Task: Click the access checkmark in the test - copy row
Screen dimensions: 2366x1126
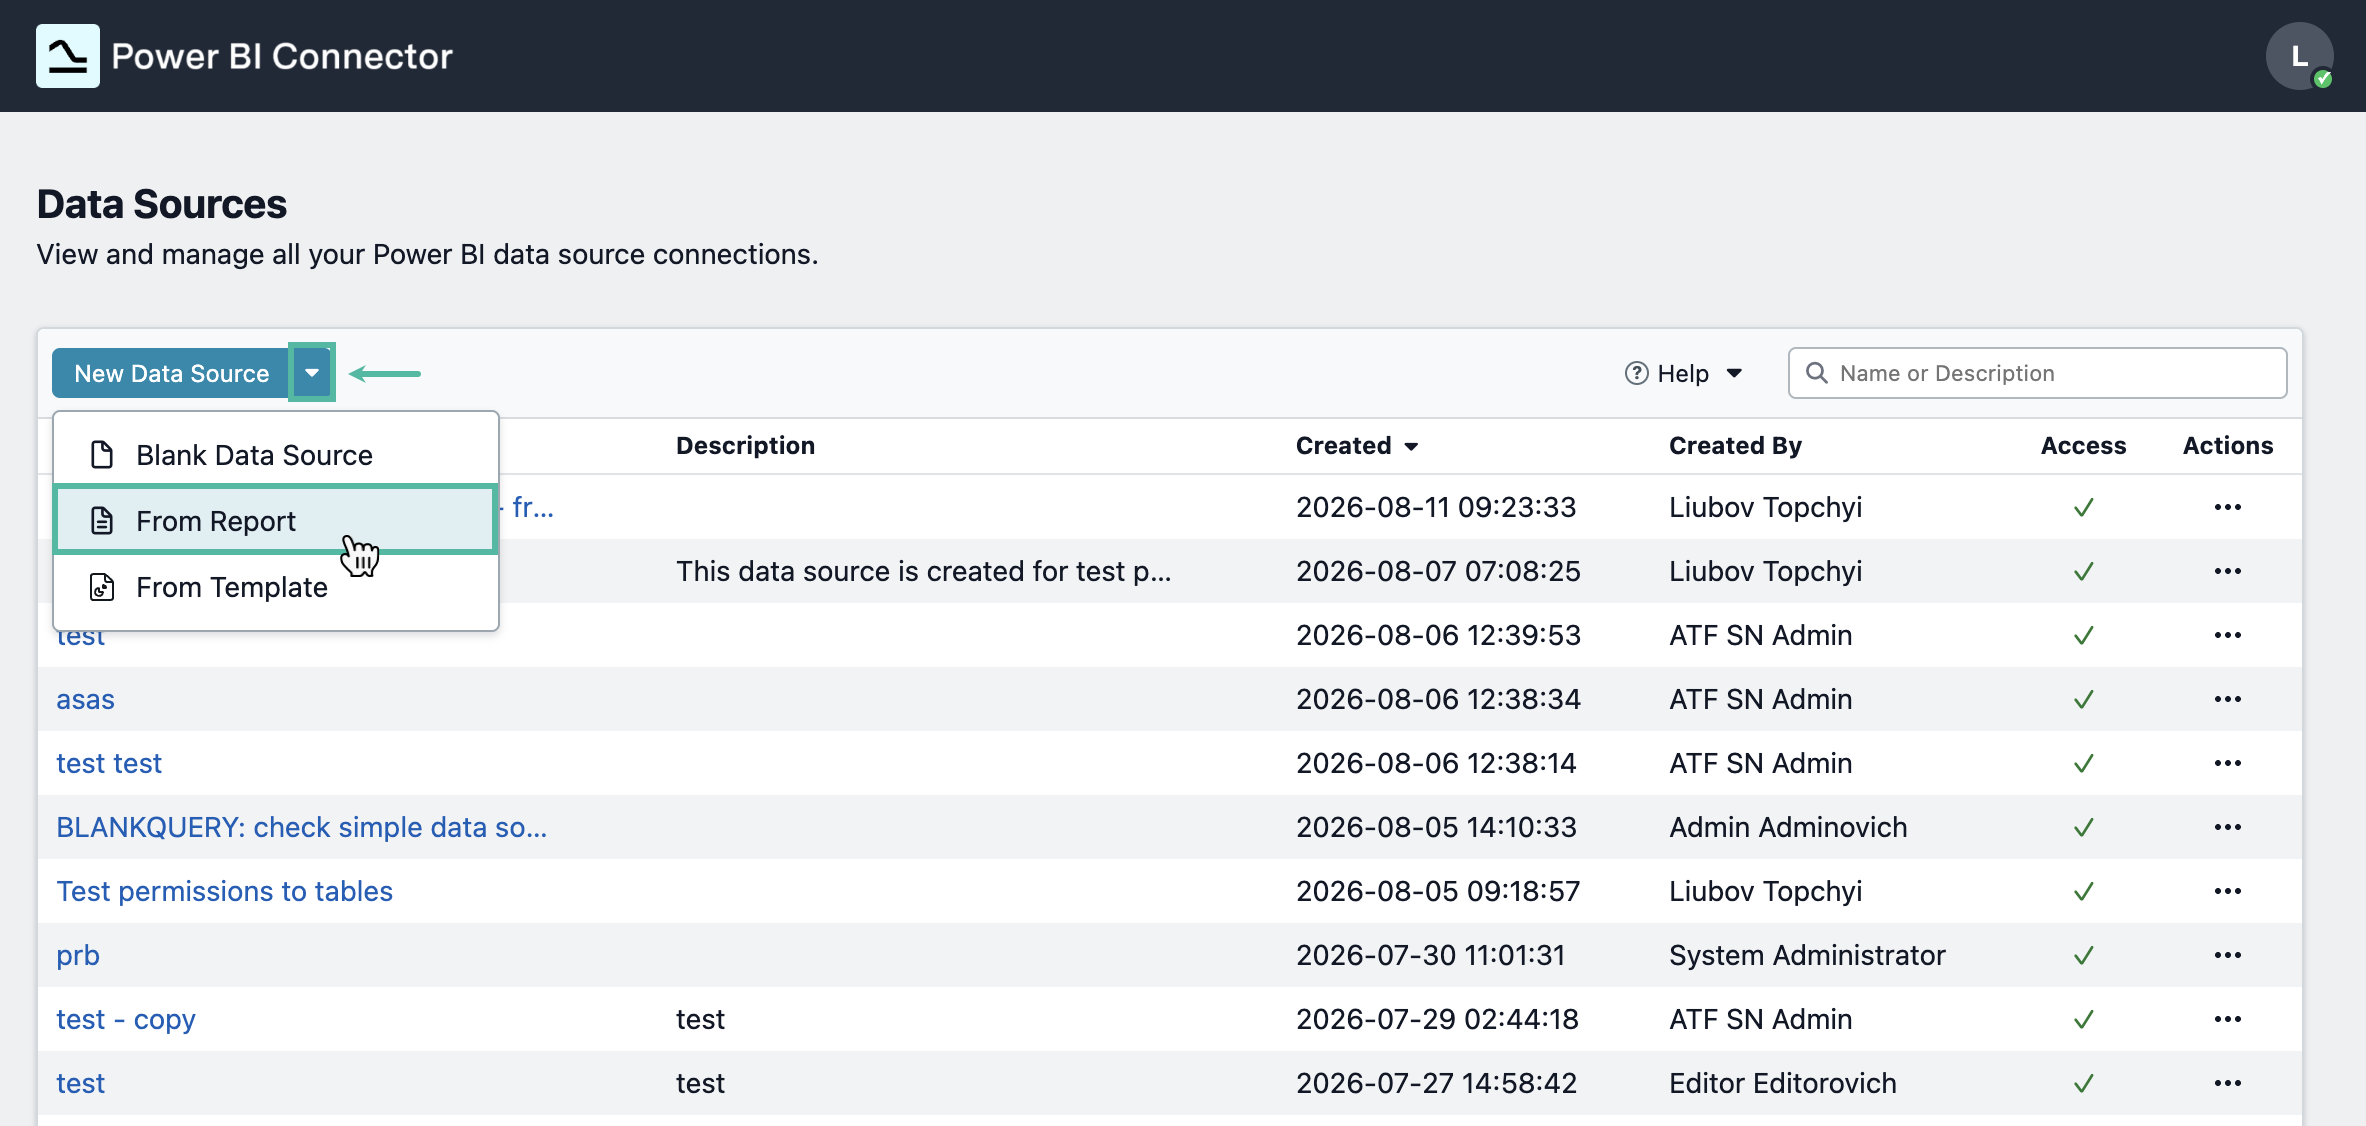Action: tap(2084, 1019)
